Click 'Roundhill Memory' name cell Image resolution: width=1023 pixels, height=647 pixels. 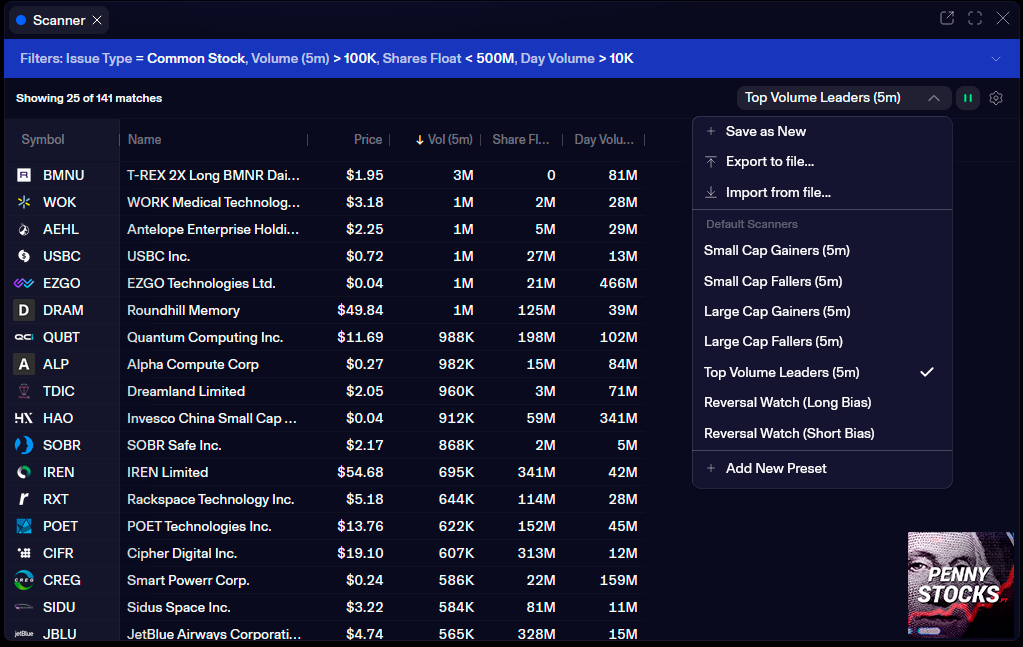coord(183,310)
